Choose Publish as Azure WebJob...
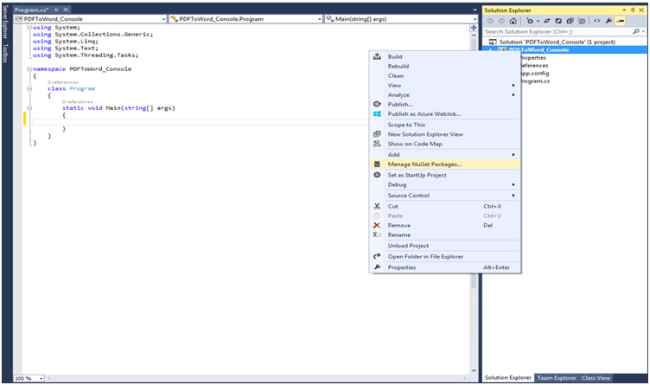 (x=445, y=114)
